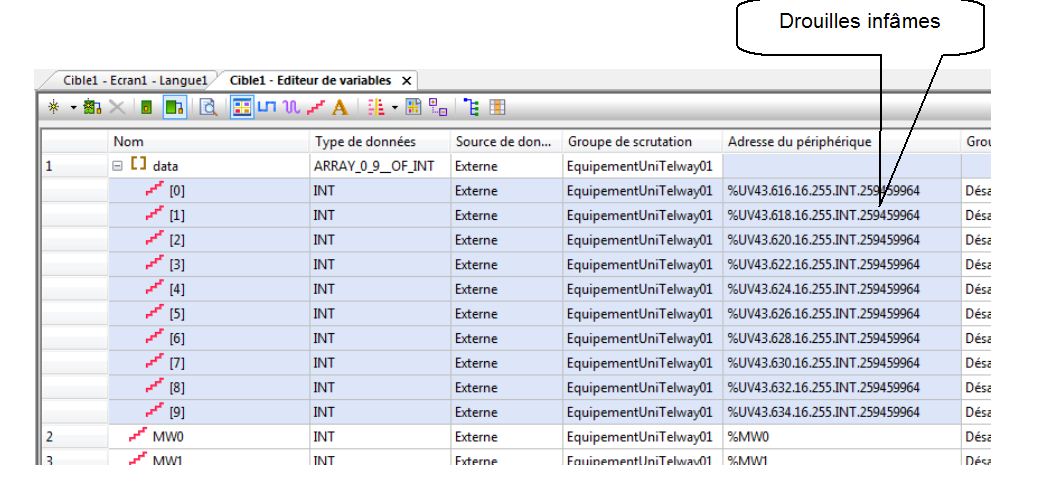1053x500 pixels.
Task: Open the column selector dropdown arrow
Action: (x=394, y=107)
